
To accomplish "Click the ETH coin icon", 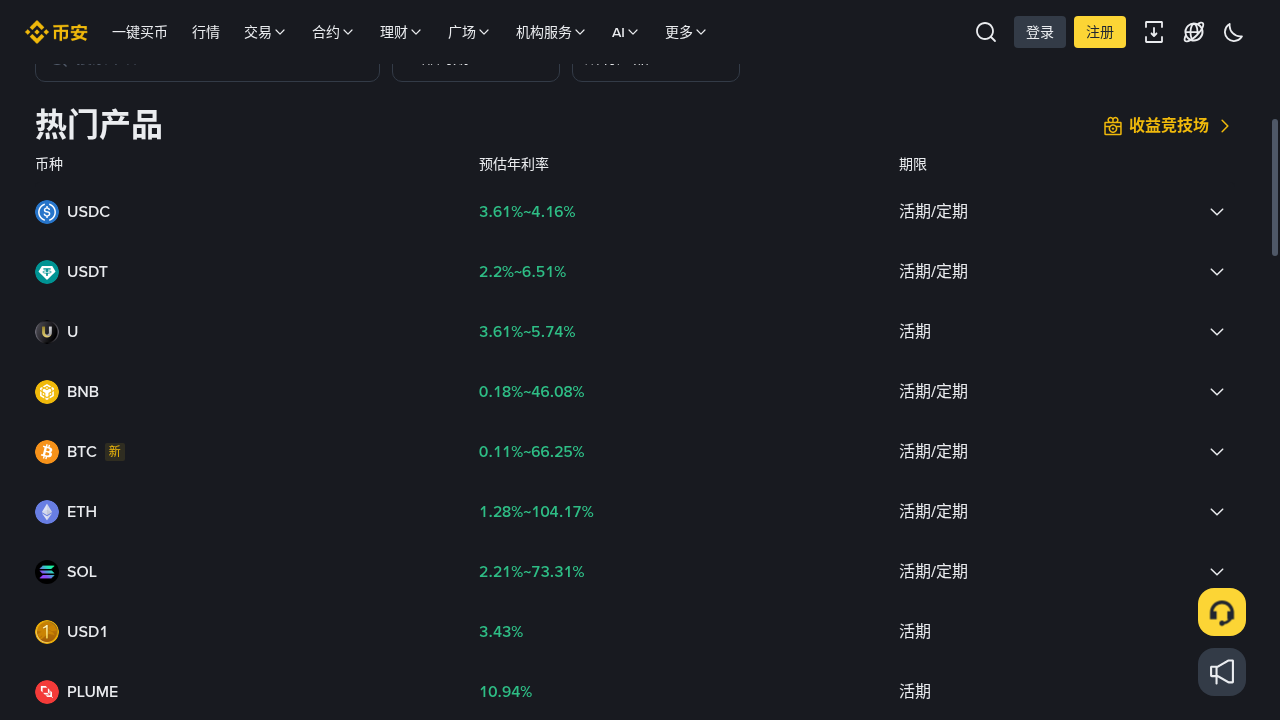I will (x=47, y=512).
